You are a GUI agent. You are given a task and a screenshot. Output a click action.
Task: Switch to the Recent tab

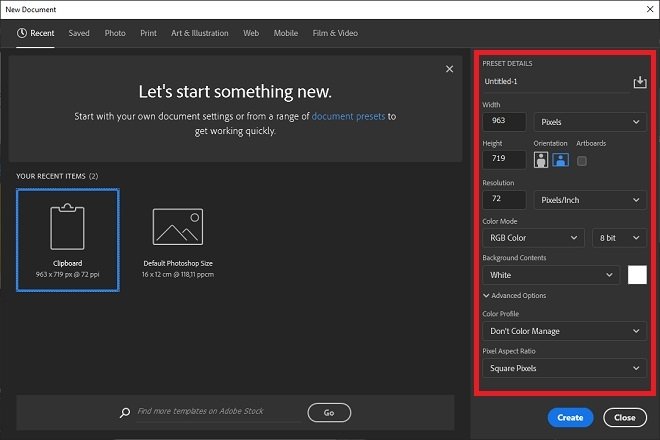point(35,33)
